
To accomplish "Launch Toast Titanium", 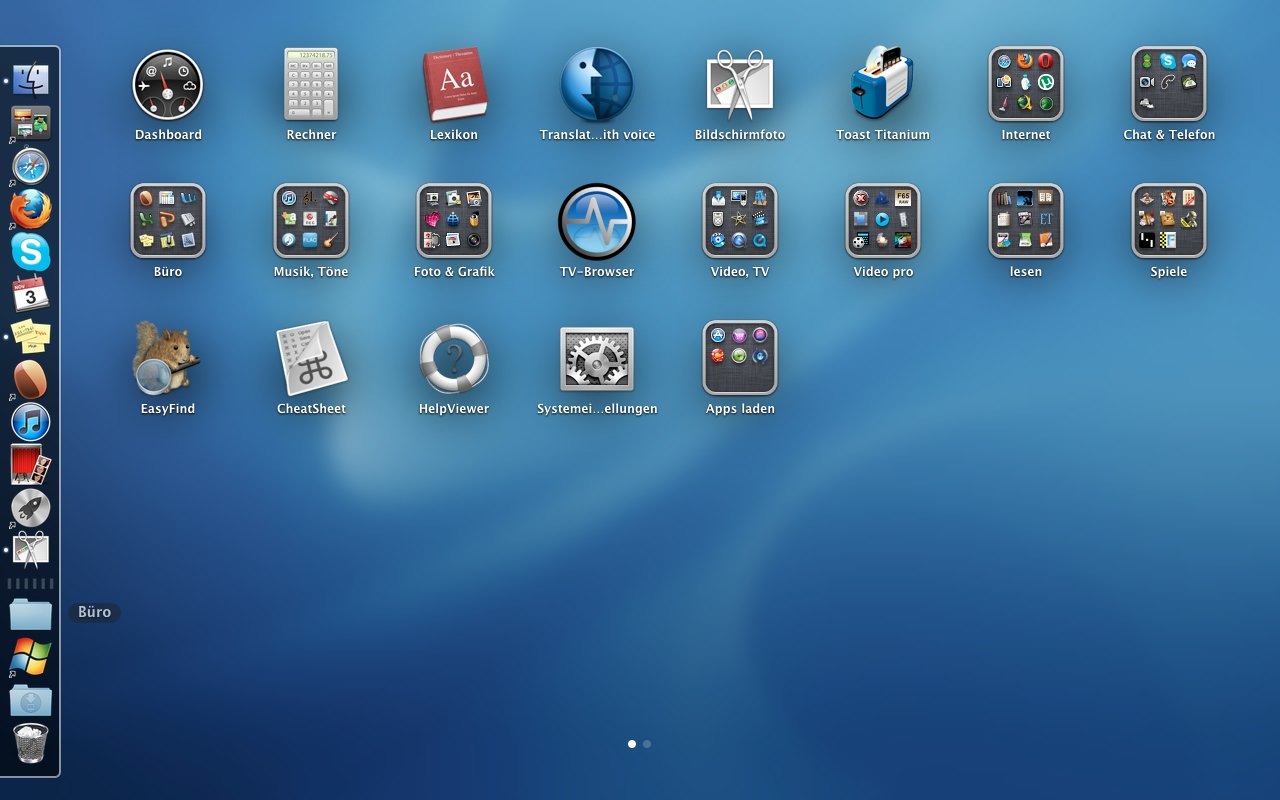I will [x=882, y=86].
